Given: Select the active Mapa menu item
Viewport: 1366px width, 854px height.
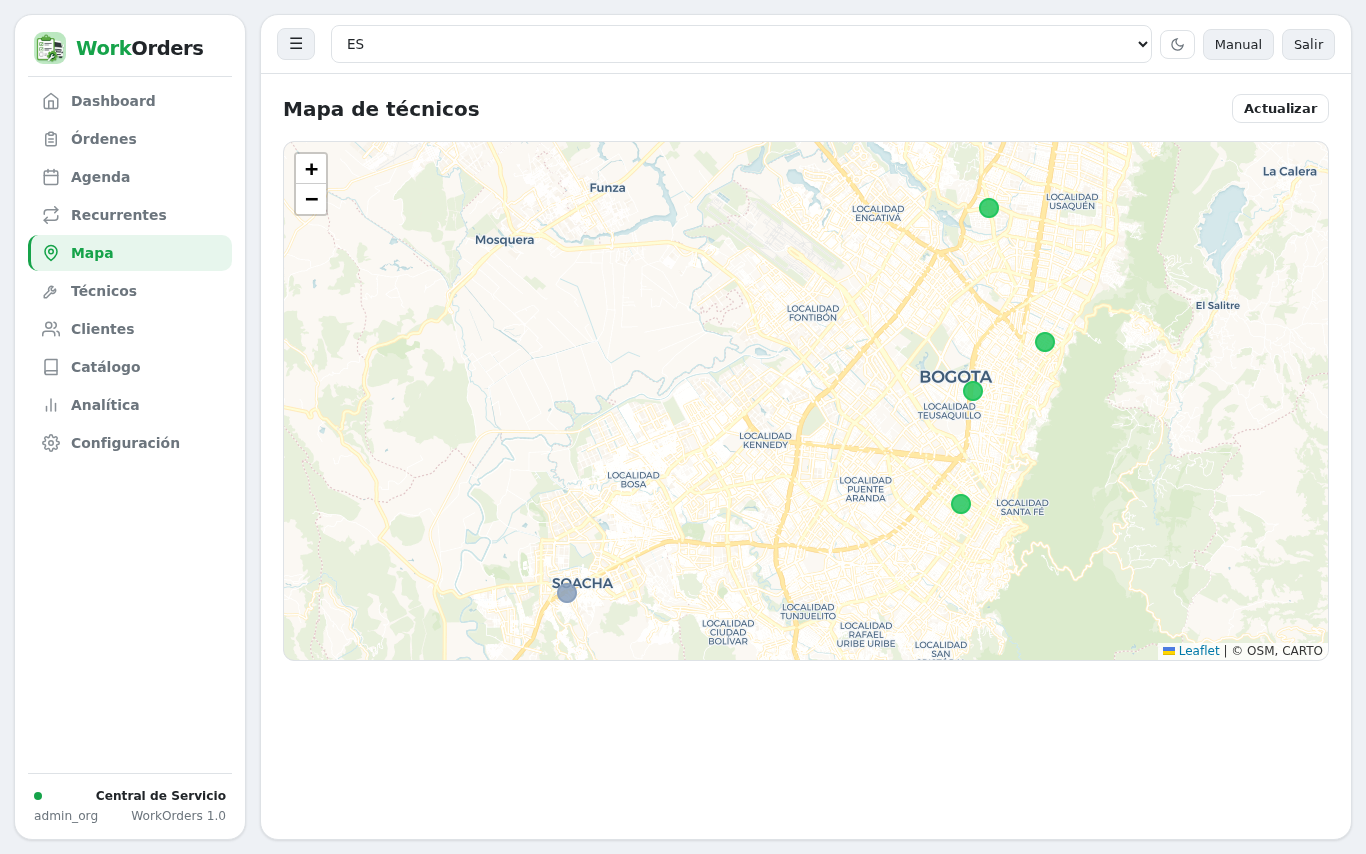Looking at the screenshot, I should [x=130, y=253].
